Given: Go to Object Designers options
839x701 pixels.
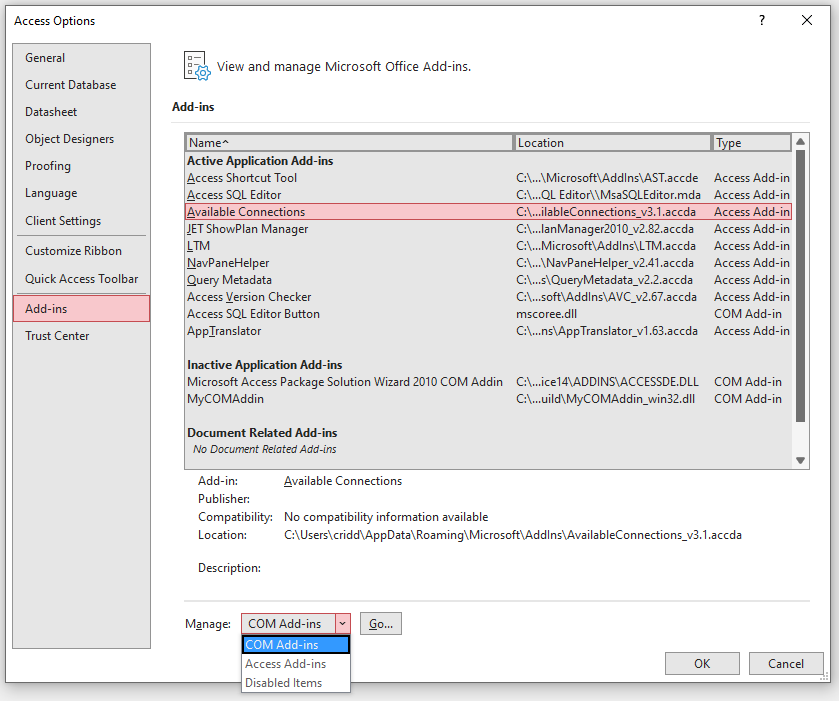Looking at the screenshot, I should pyautogui.click(x=81, y=139).
